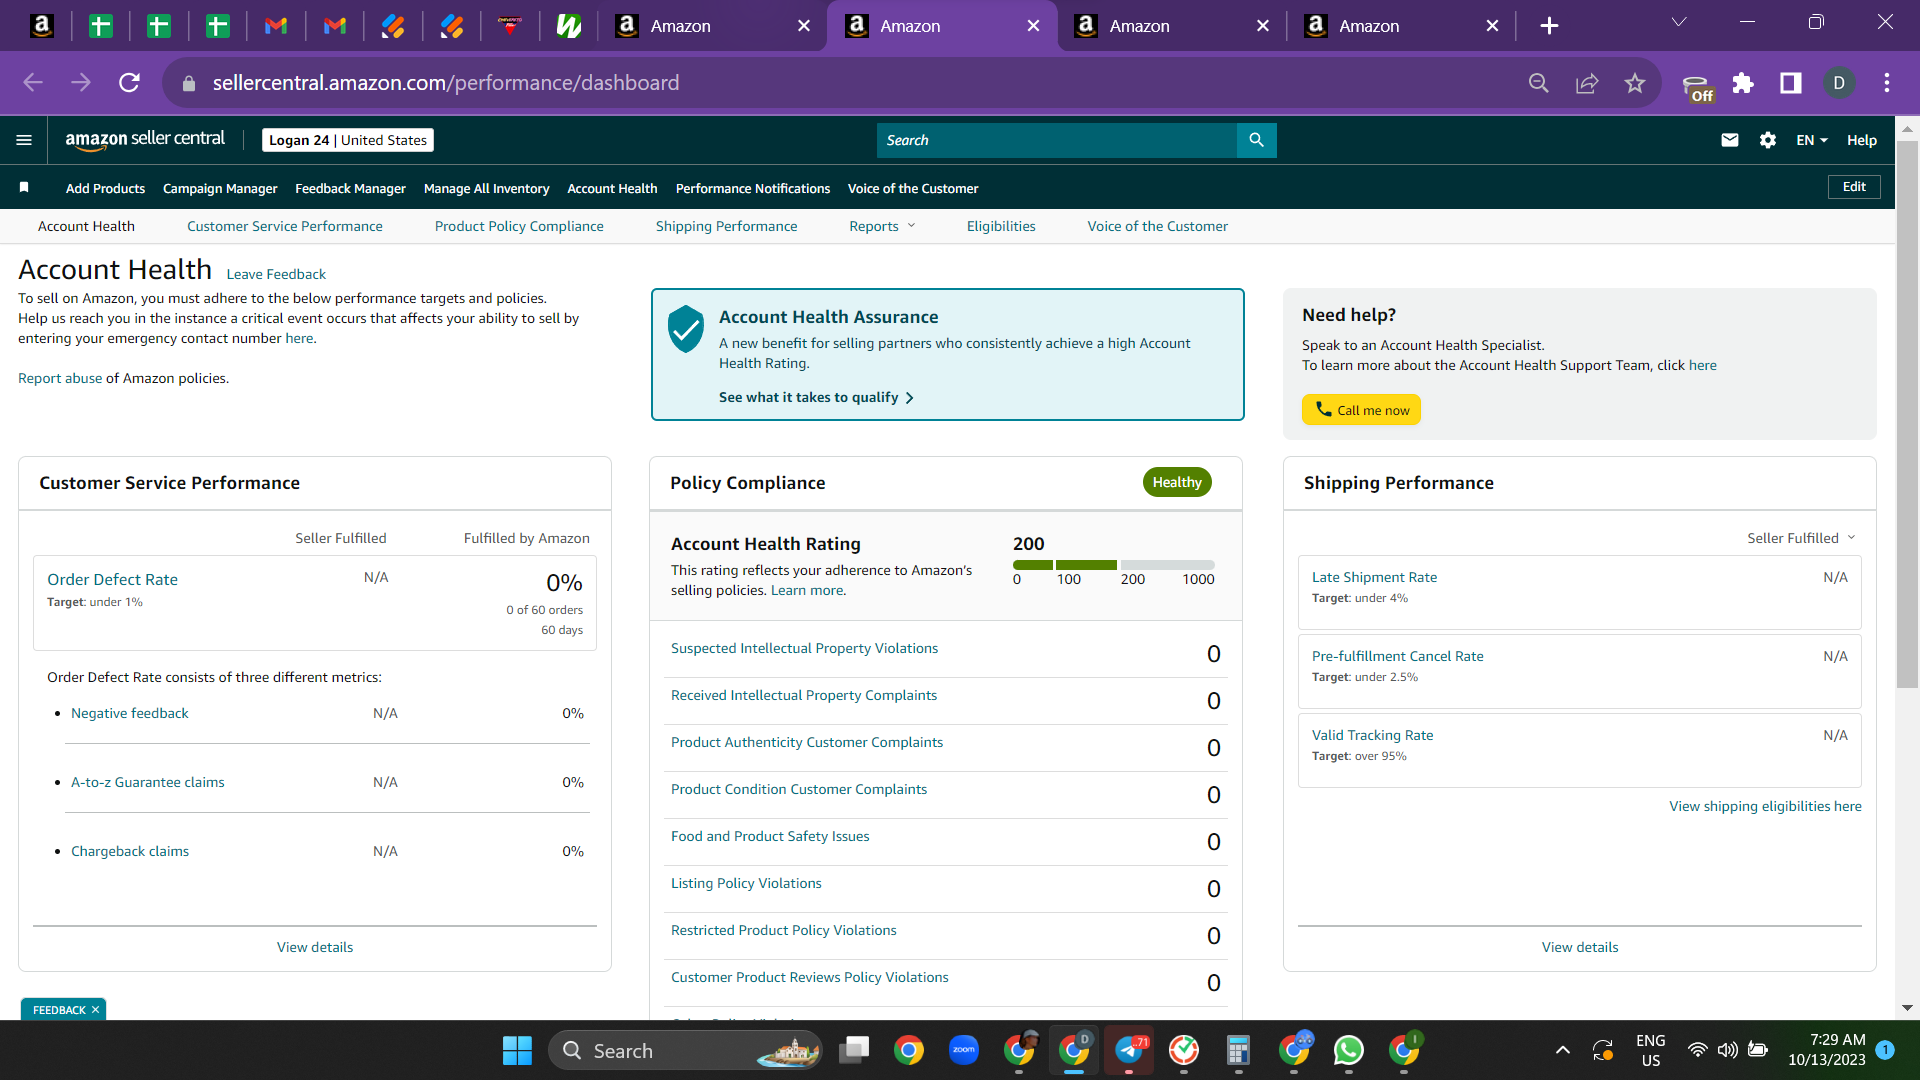Open Campaign Manager in the top menu
This screenshot has height=1080, width=1920.
[220, 188]
